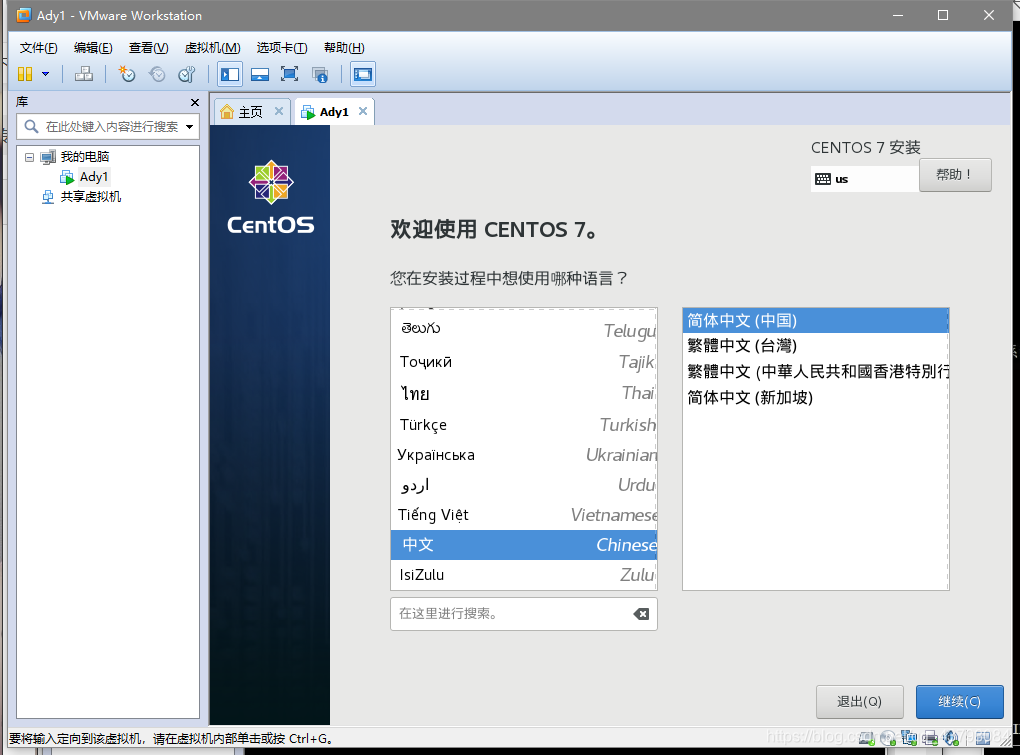
Task: Open the snapshot manager icon
Action: coord(187,74)
